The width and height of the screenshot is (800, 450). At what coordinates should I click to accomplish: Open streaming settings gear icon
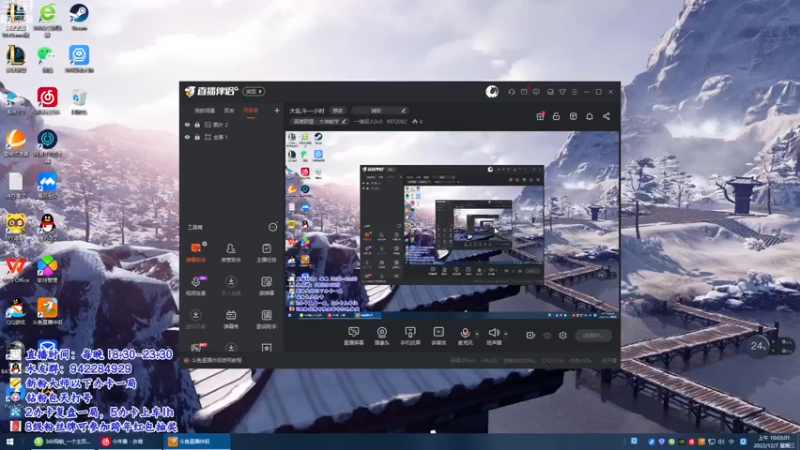point(563,335)
